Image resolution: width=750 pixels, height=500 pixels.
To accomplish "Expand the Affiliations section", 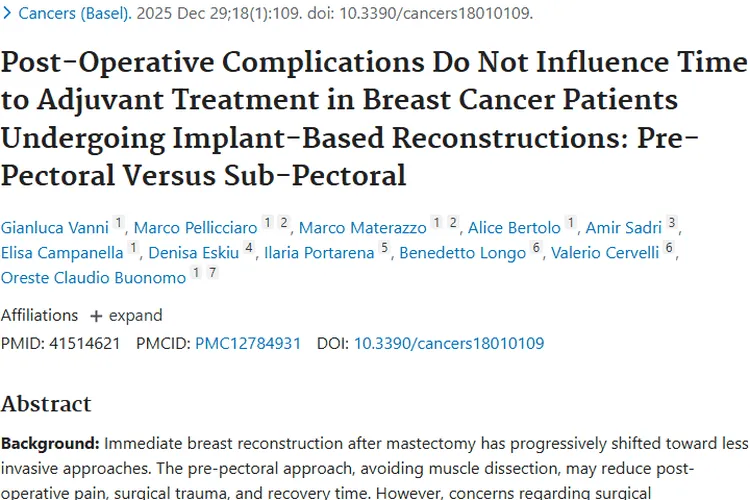I will [126, 316].
